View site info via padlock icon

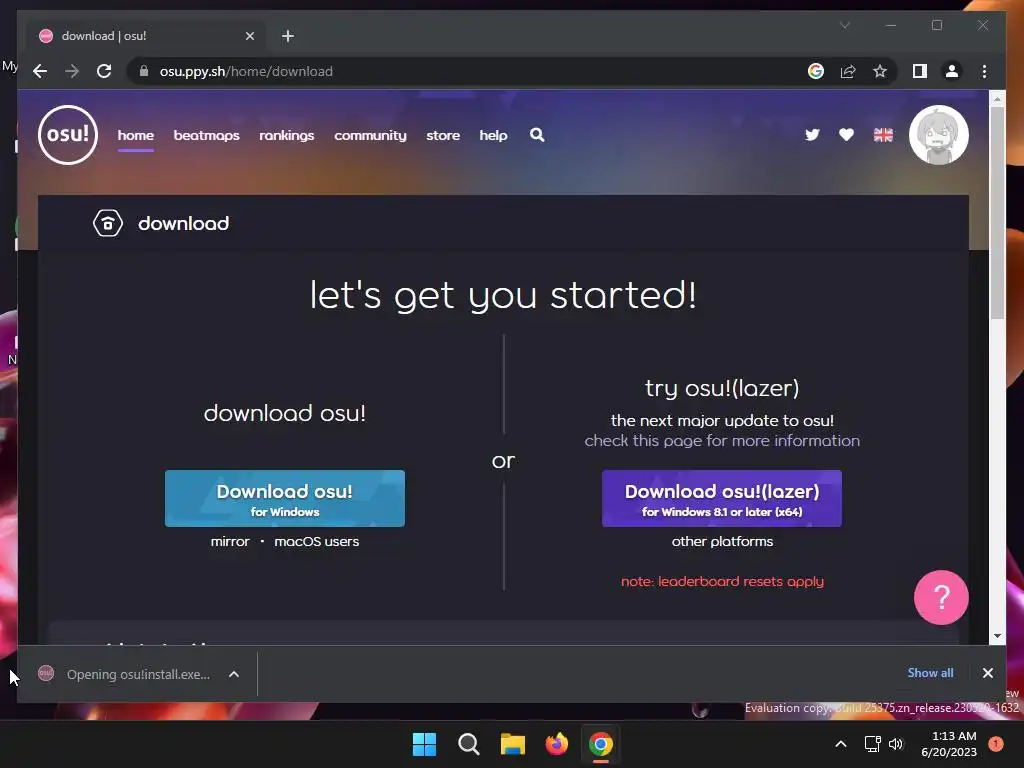(144, 71)
